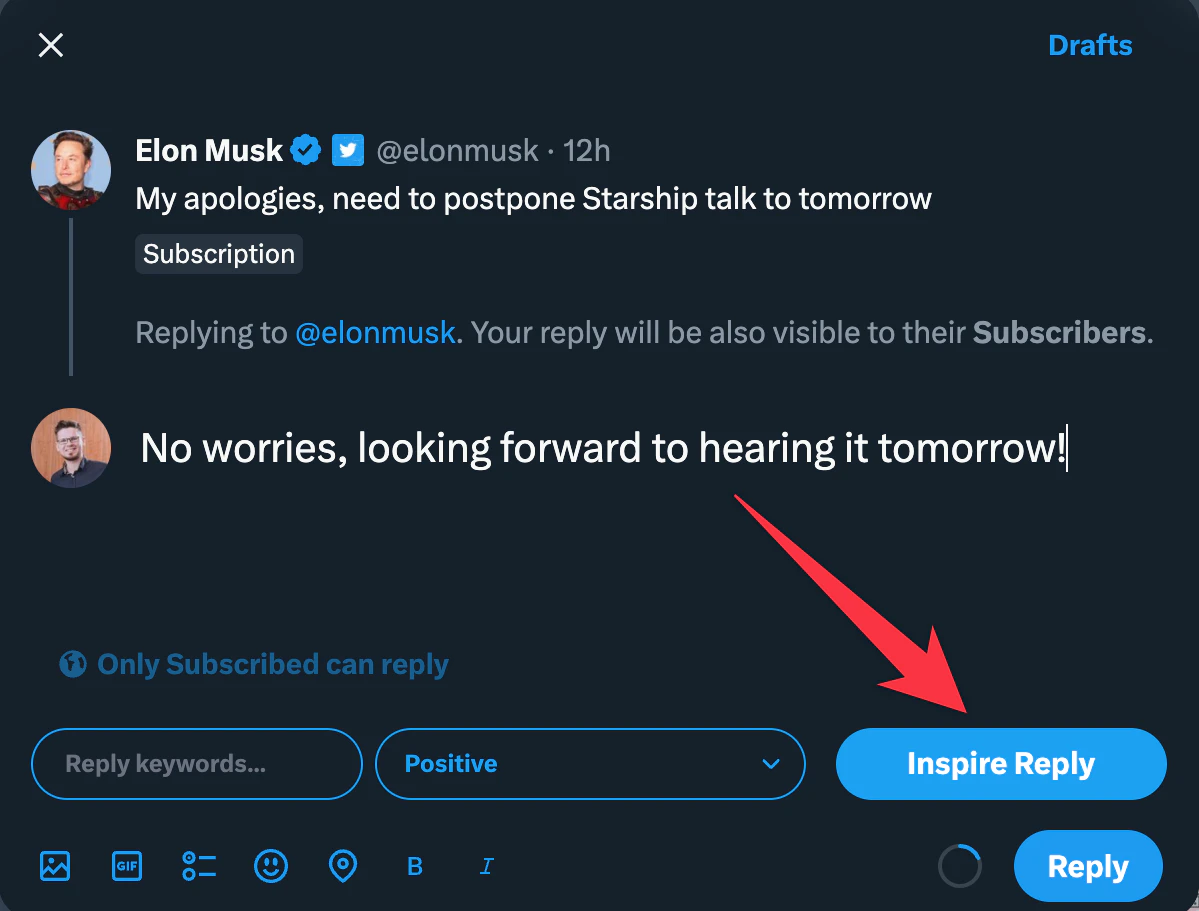Click the Twitter bird badge beside Elon Musk
The height and width of the screenshot is (911, 1199).
[x=347, y=150]
